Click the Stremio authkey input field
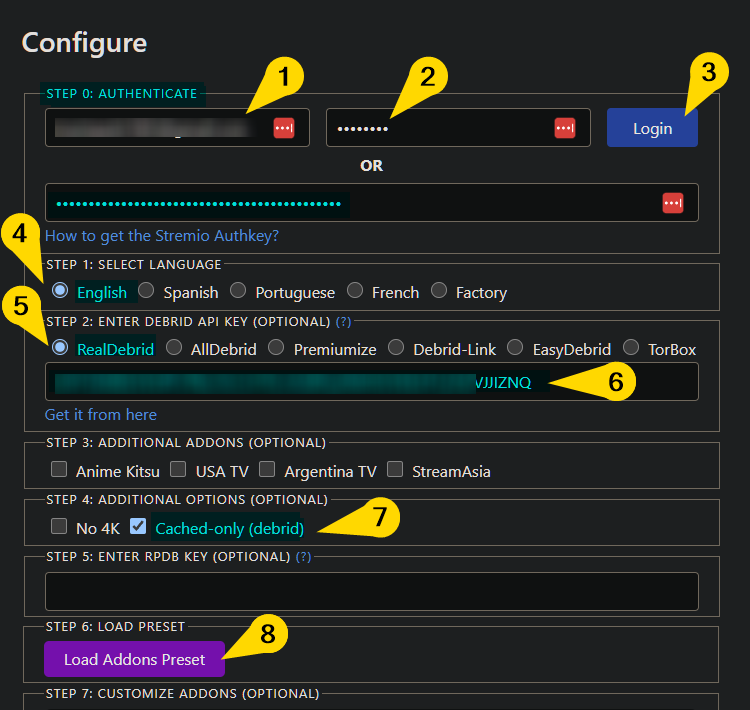Viewport: 750px width, 710px height. 372,203
